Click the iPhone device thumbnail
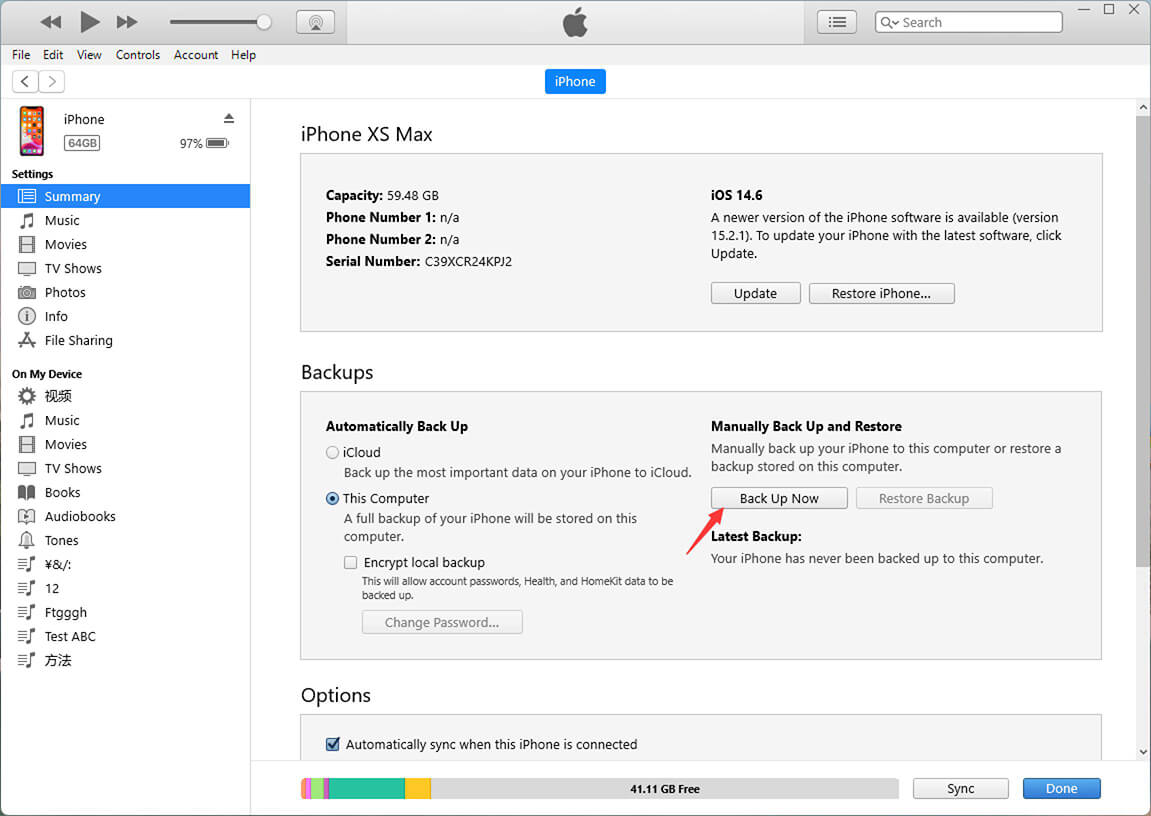 tap(32, 131)
